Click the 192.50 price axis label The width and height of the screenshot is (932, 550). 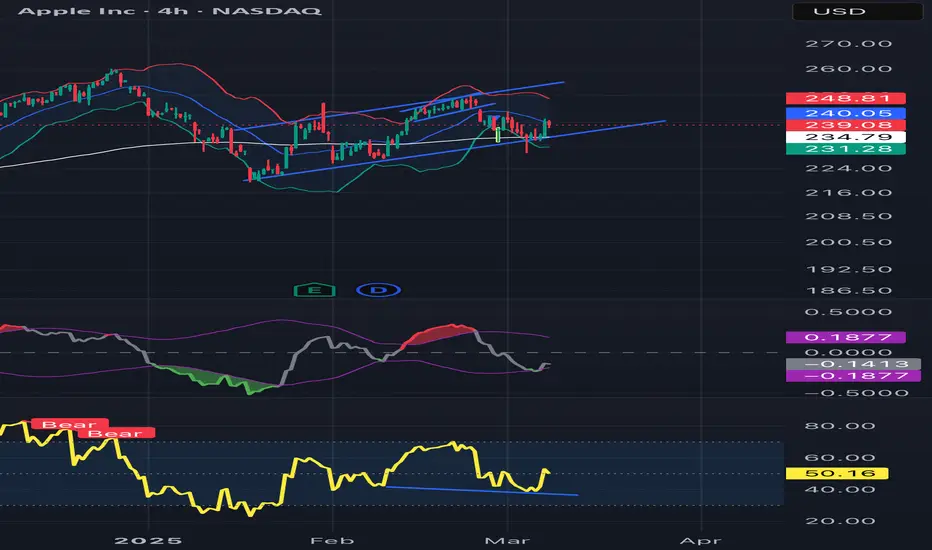click(848, 269)
